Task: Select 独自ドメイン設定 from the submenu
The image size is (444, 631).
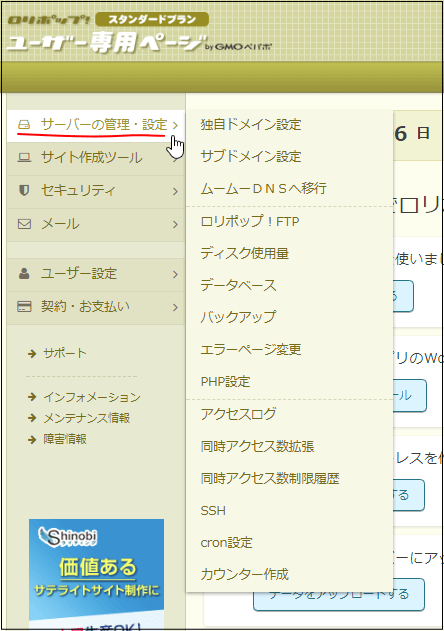Action: 251,124
